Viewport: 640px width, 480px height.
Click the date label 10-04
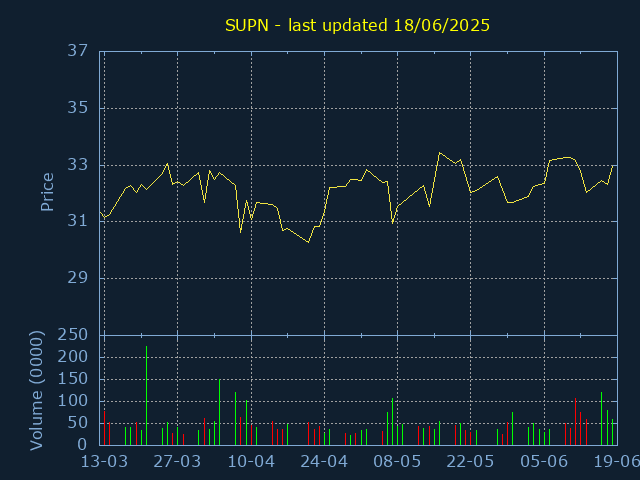tap(251, 462)
